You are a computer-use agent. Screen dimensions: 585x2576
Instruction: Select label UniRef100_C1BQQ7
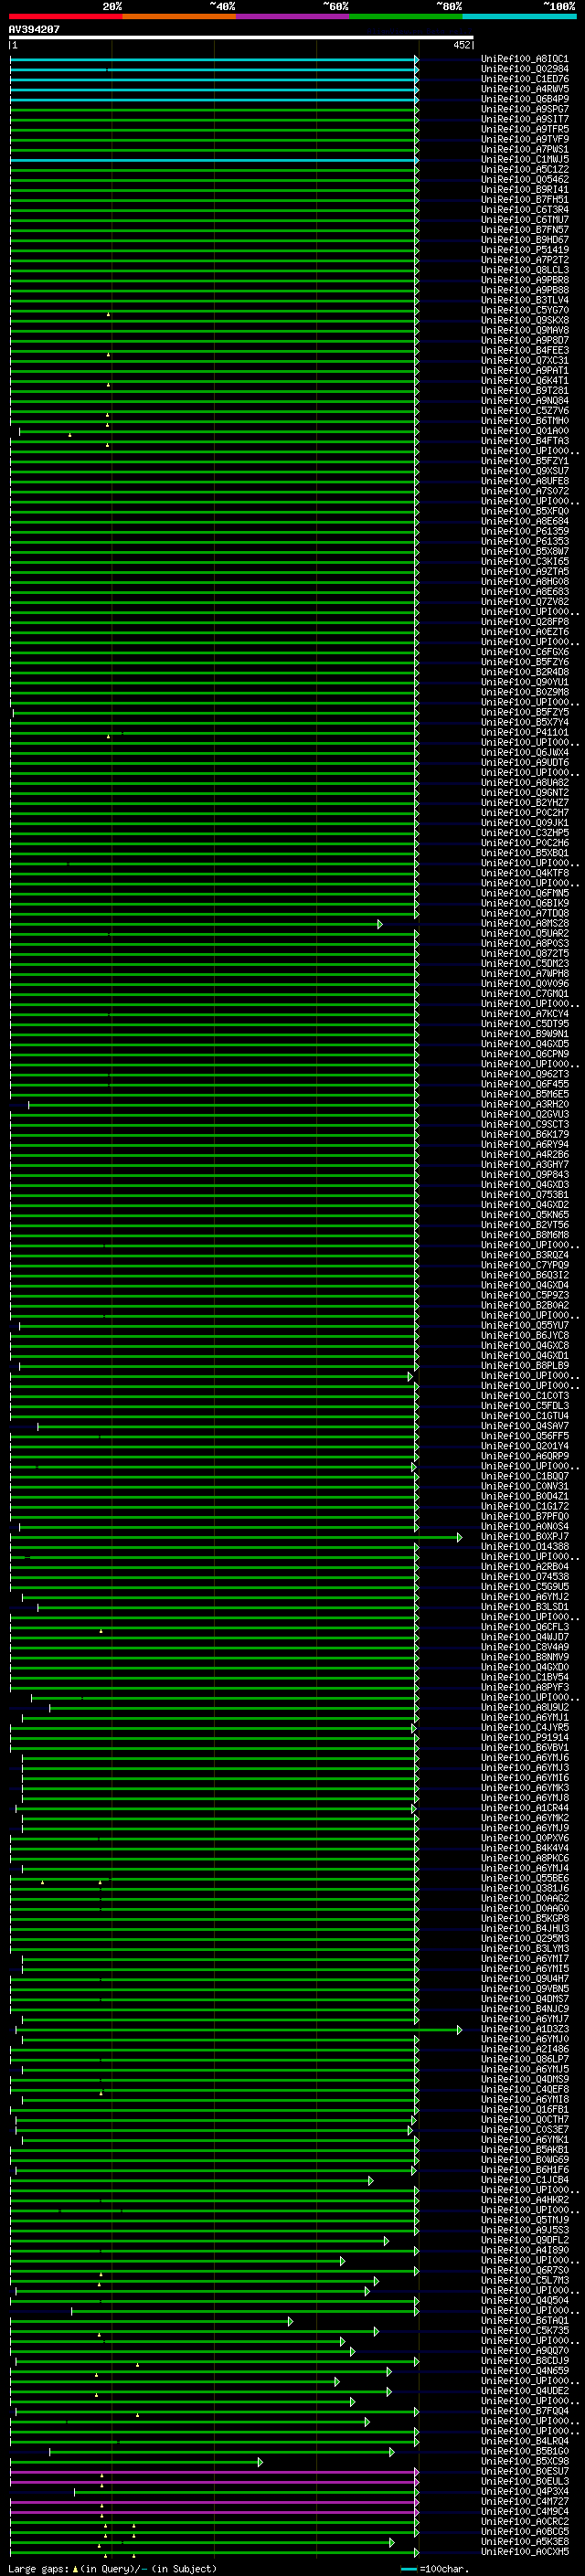click(x=525, y=1477)
